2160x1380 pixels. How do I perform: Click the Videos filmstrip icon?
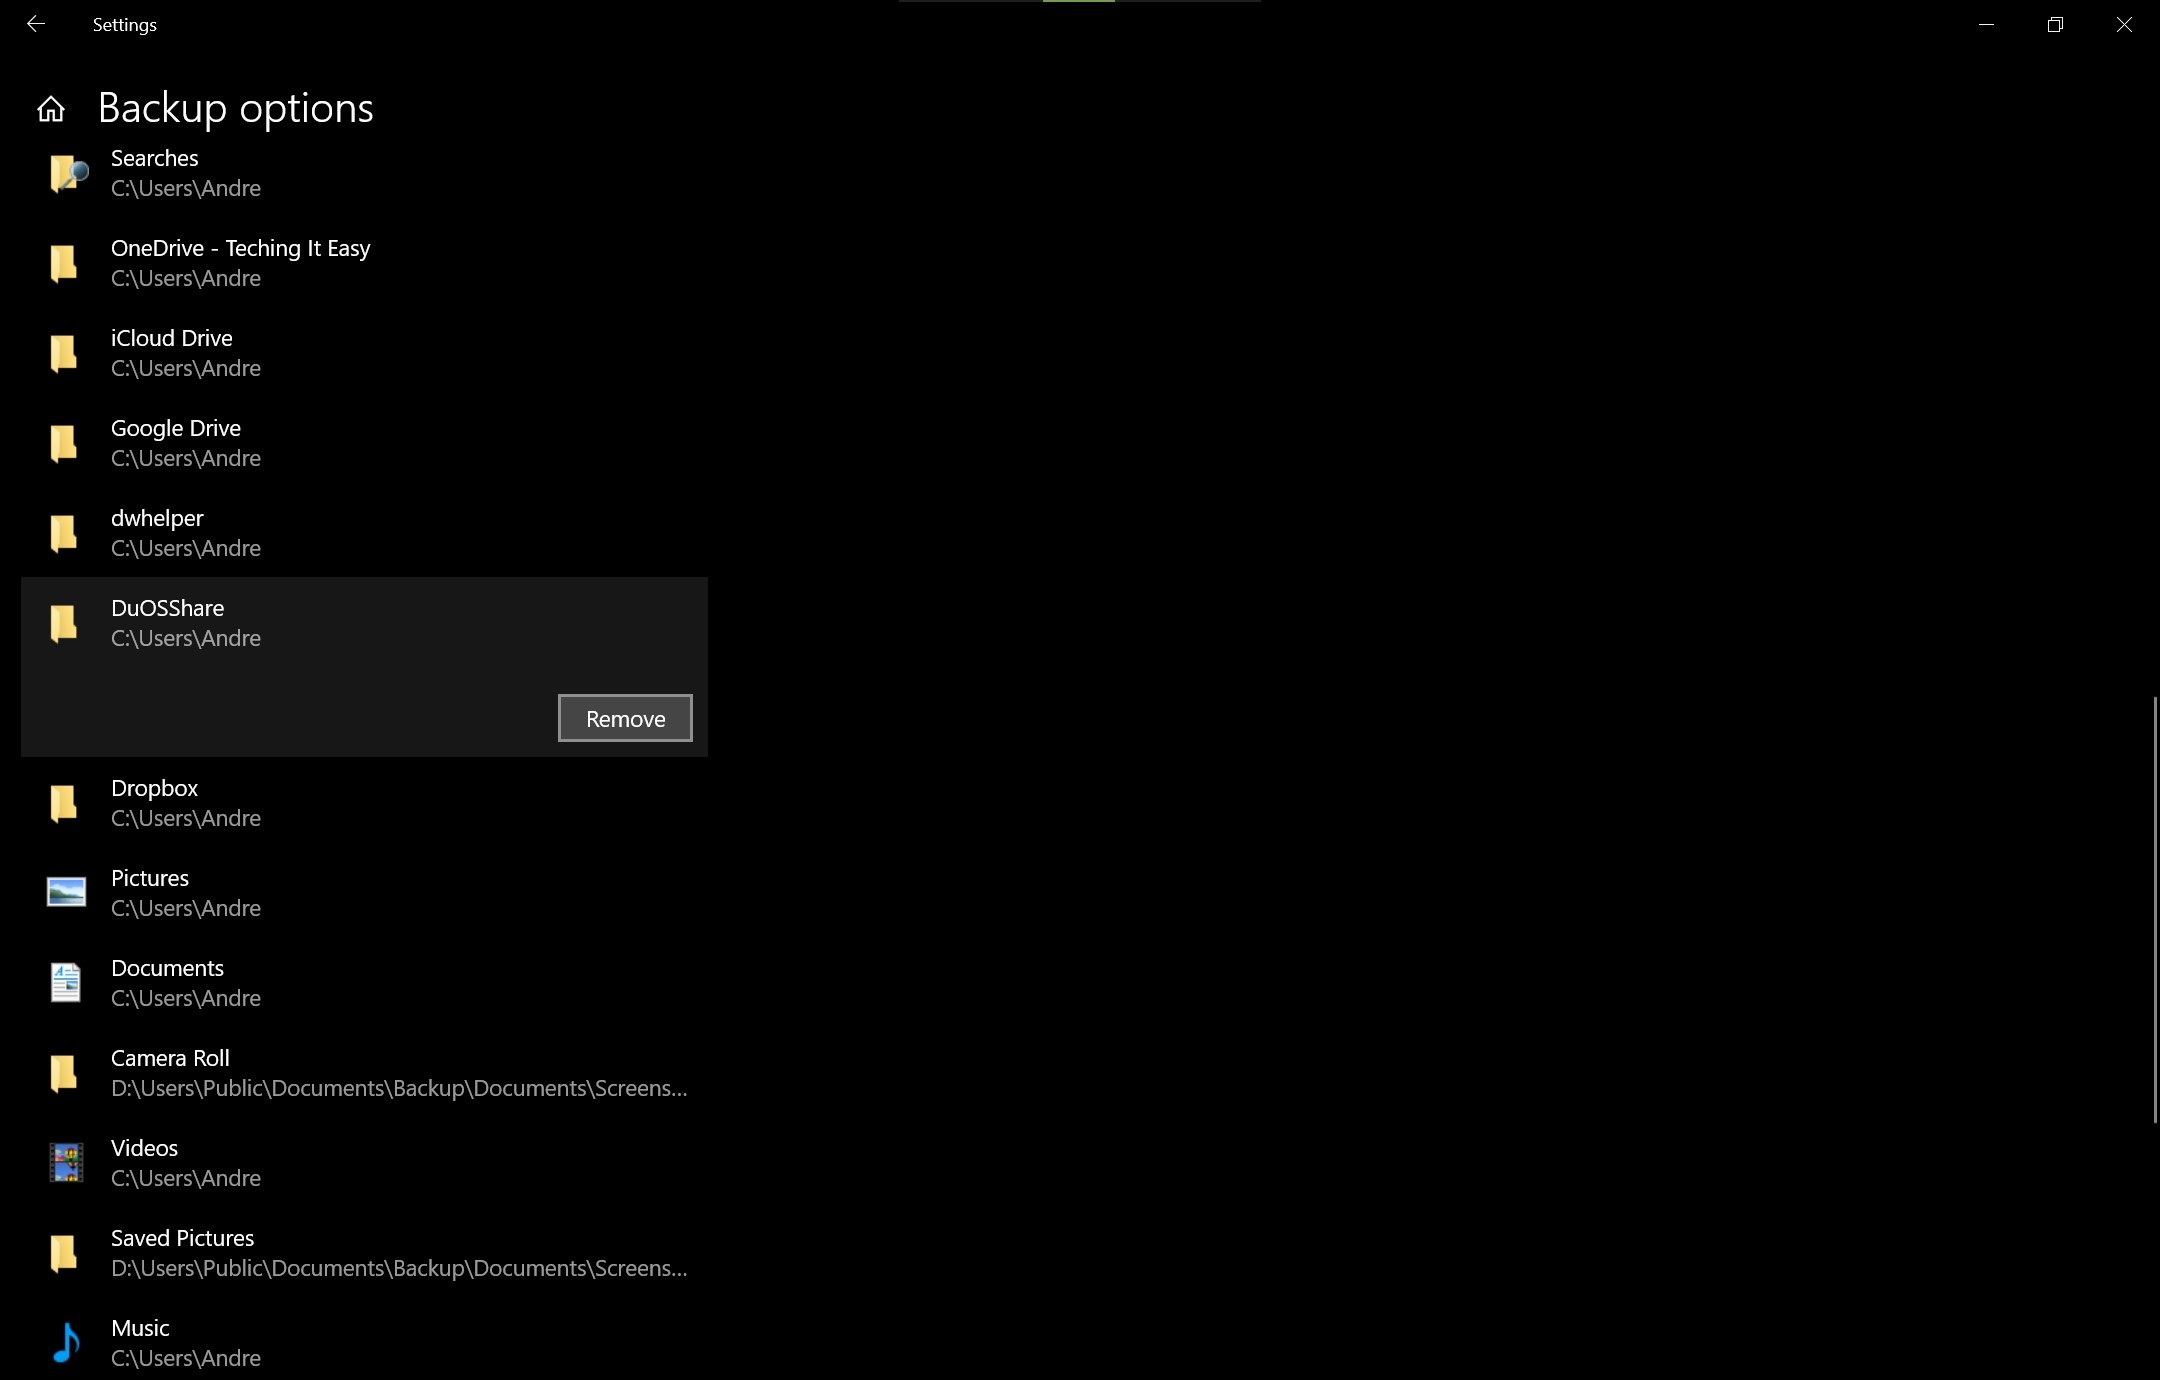(x=65, y=1163)
